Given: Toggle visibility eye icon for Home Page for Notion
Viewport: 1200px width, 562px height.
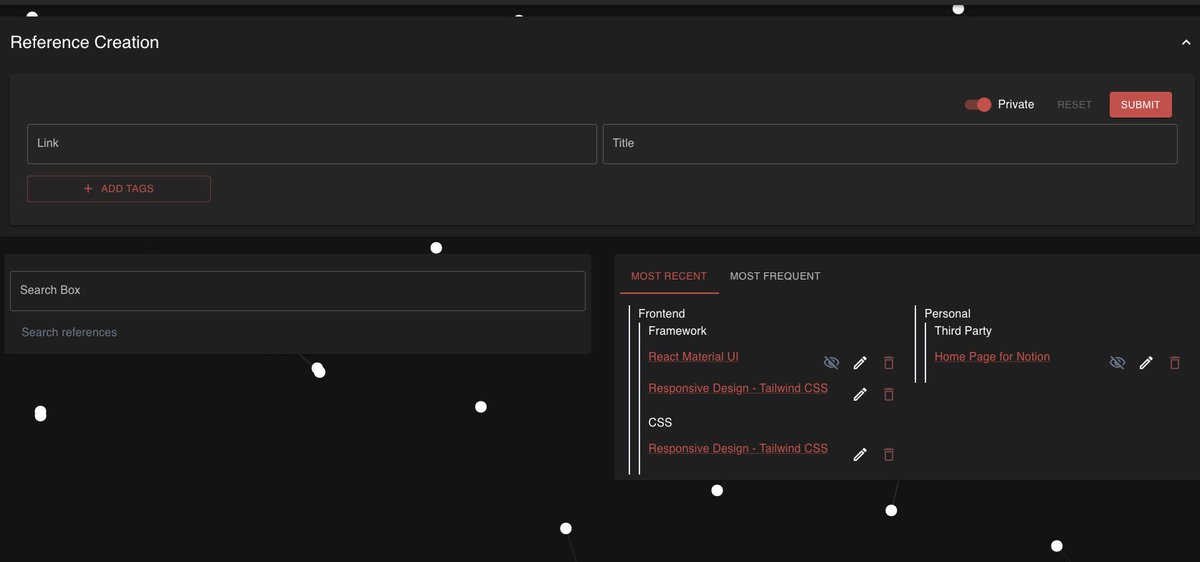Looking at the screenshot, I should [1118, 362].
